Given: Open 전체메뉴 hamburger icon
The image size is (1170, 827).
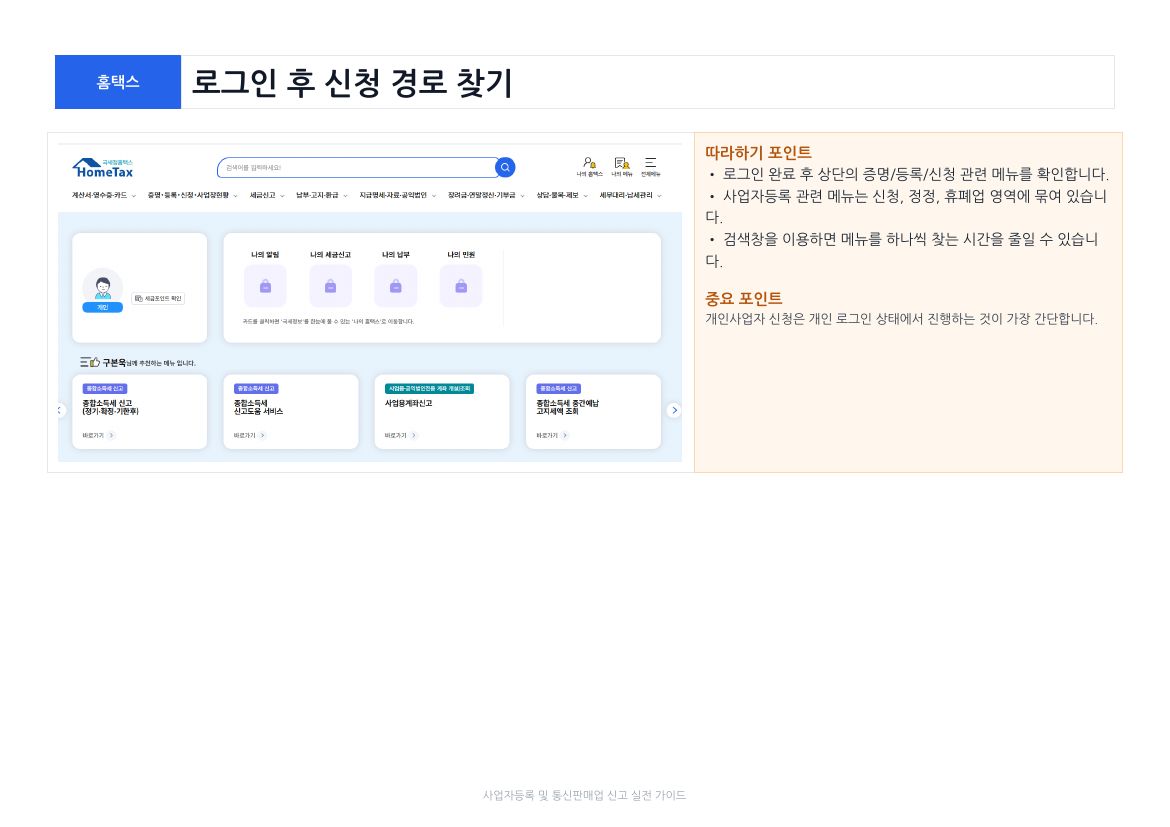Looking at the screenshot, I should click(651, 166).
